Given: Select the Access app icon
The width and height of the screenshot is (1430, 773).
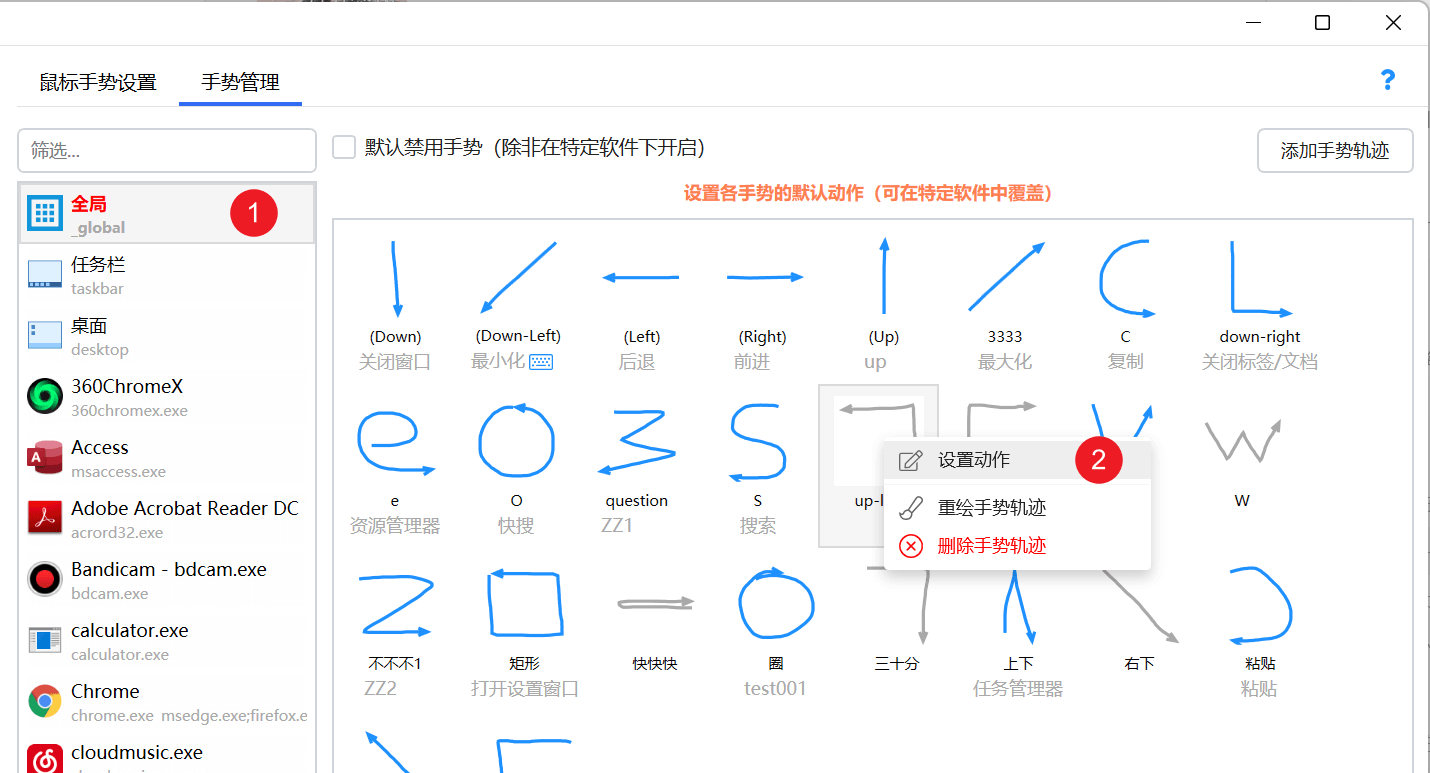Looking at the screenshot, I should pyautogui.click(x=45, y=458).
